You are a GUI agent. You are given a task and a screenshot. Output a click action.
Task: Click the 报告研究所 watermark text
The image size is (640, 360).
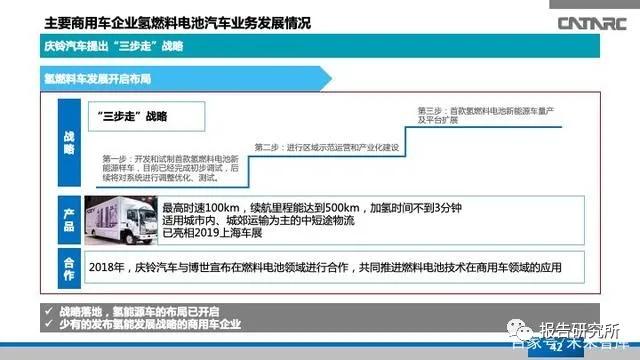[x=579, y=330]
